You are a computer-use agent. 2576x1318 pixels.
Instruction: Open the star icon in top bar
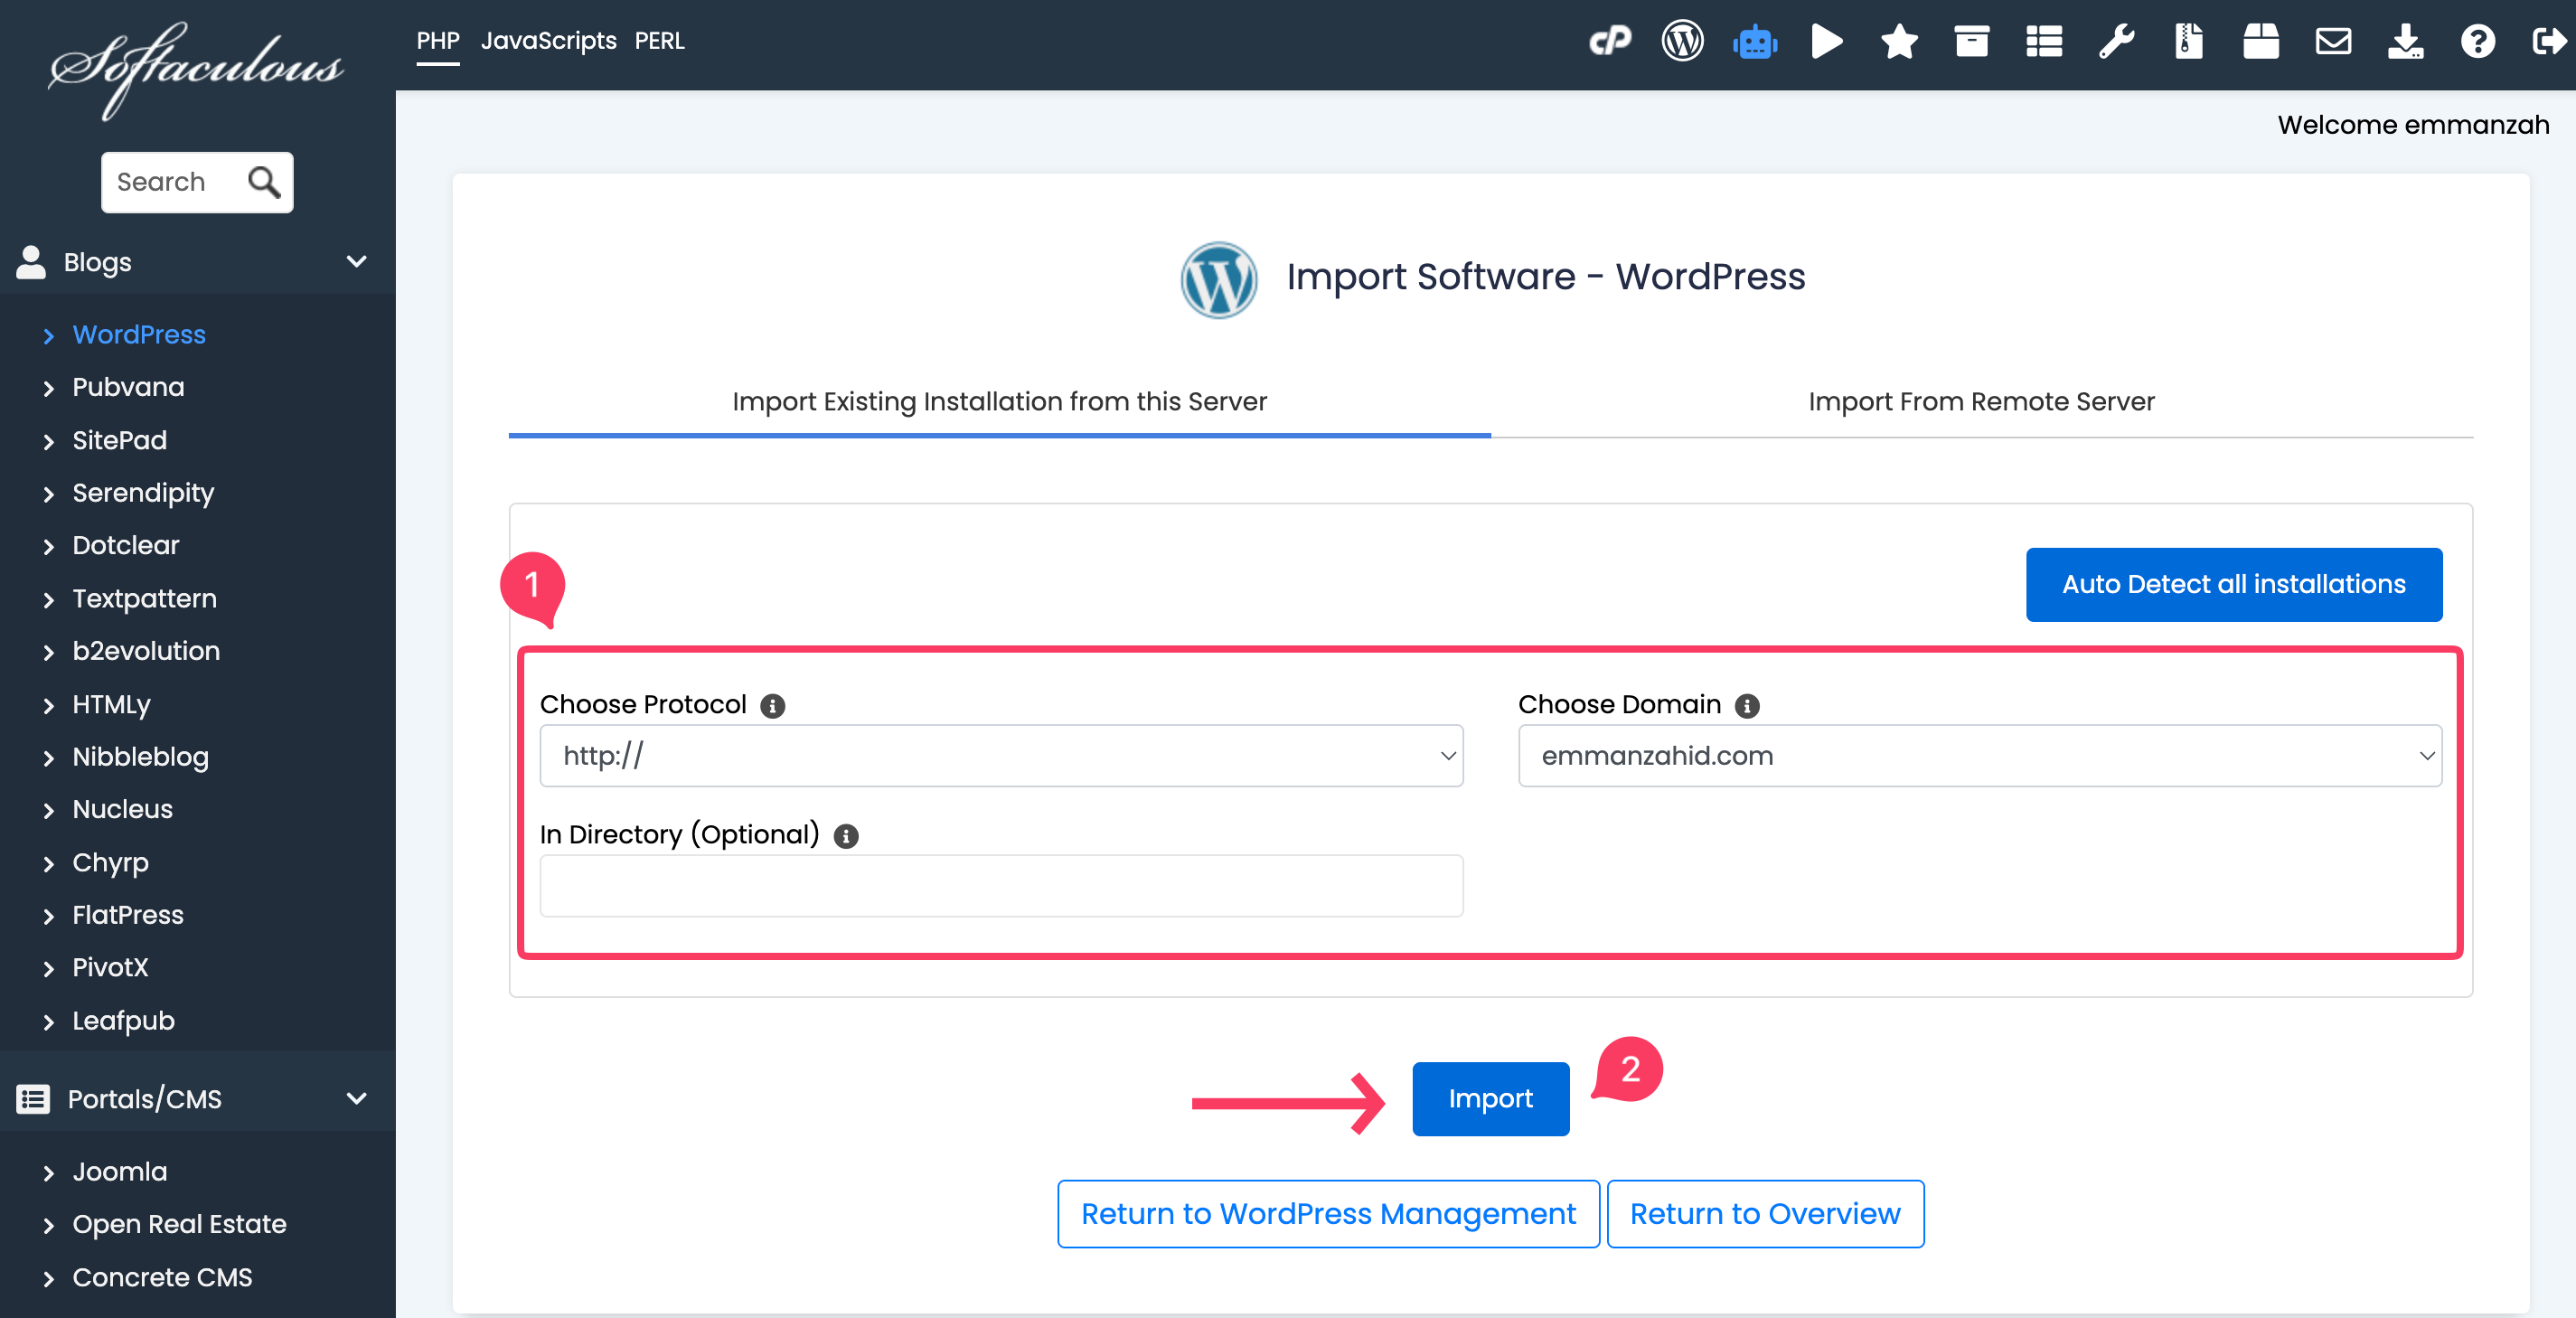tap(1899, 41)
